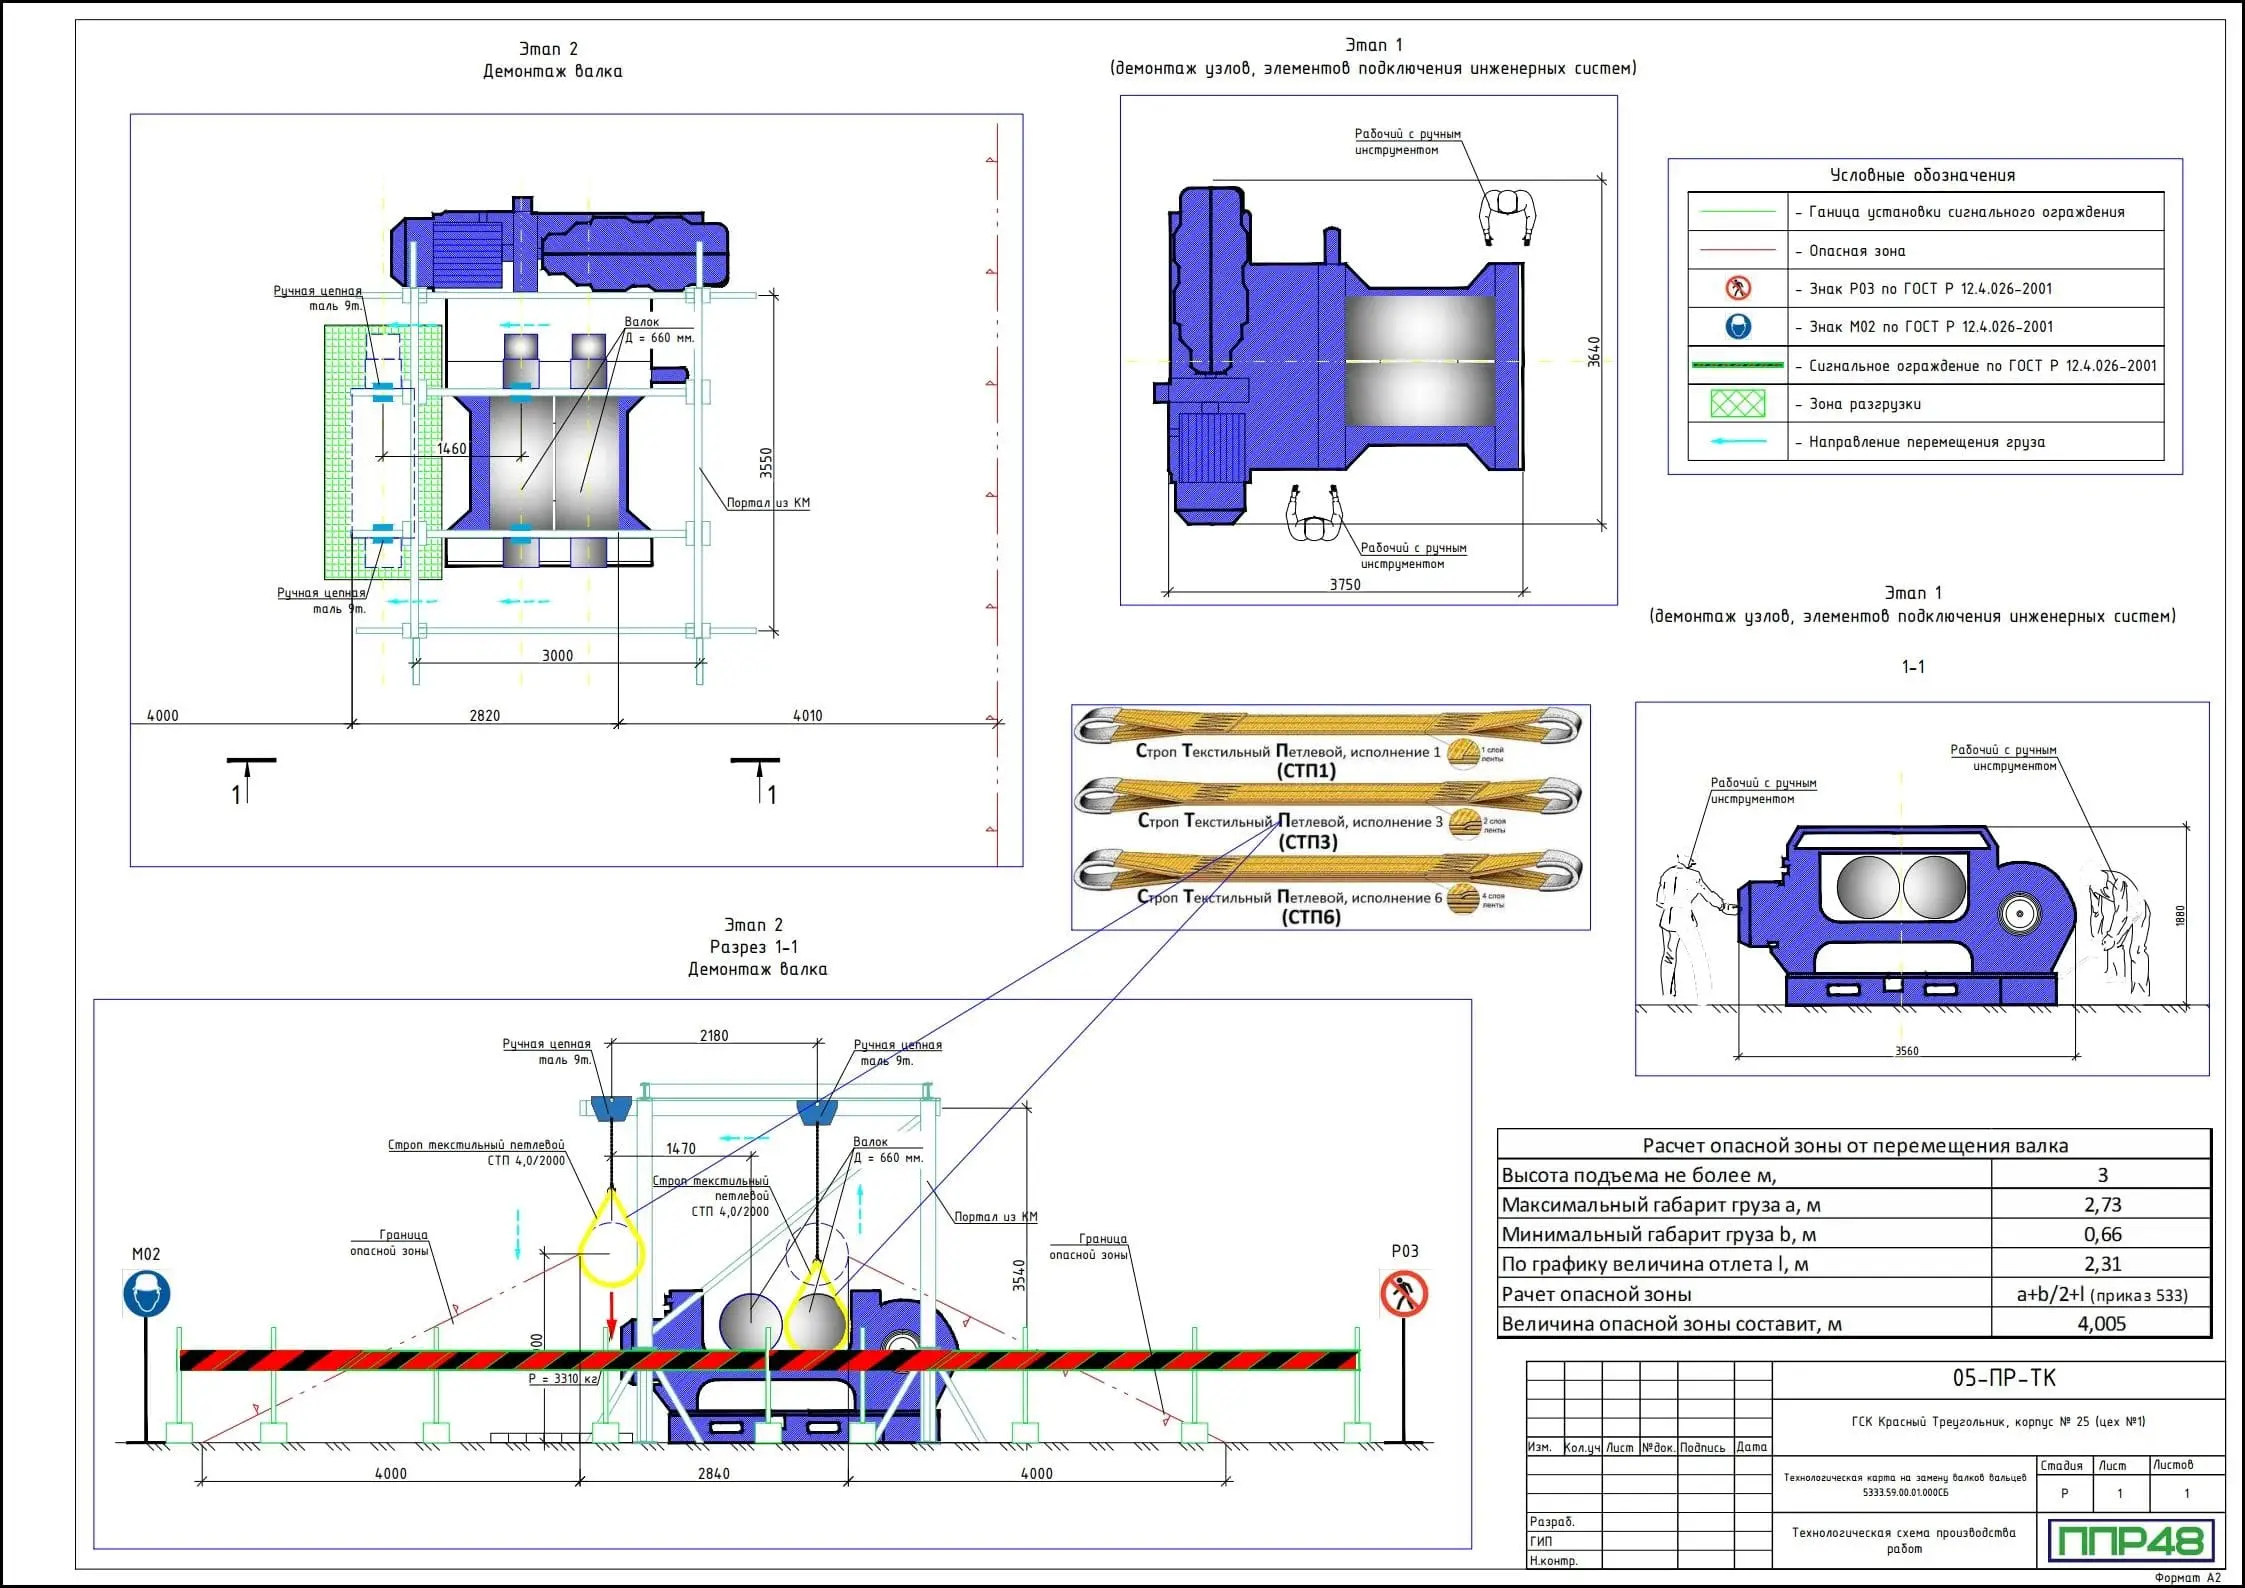Click the СТП1 textile sling image
Image resolution: width=2245 pixels, height=1588 pixels.
(1327, 724)
